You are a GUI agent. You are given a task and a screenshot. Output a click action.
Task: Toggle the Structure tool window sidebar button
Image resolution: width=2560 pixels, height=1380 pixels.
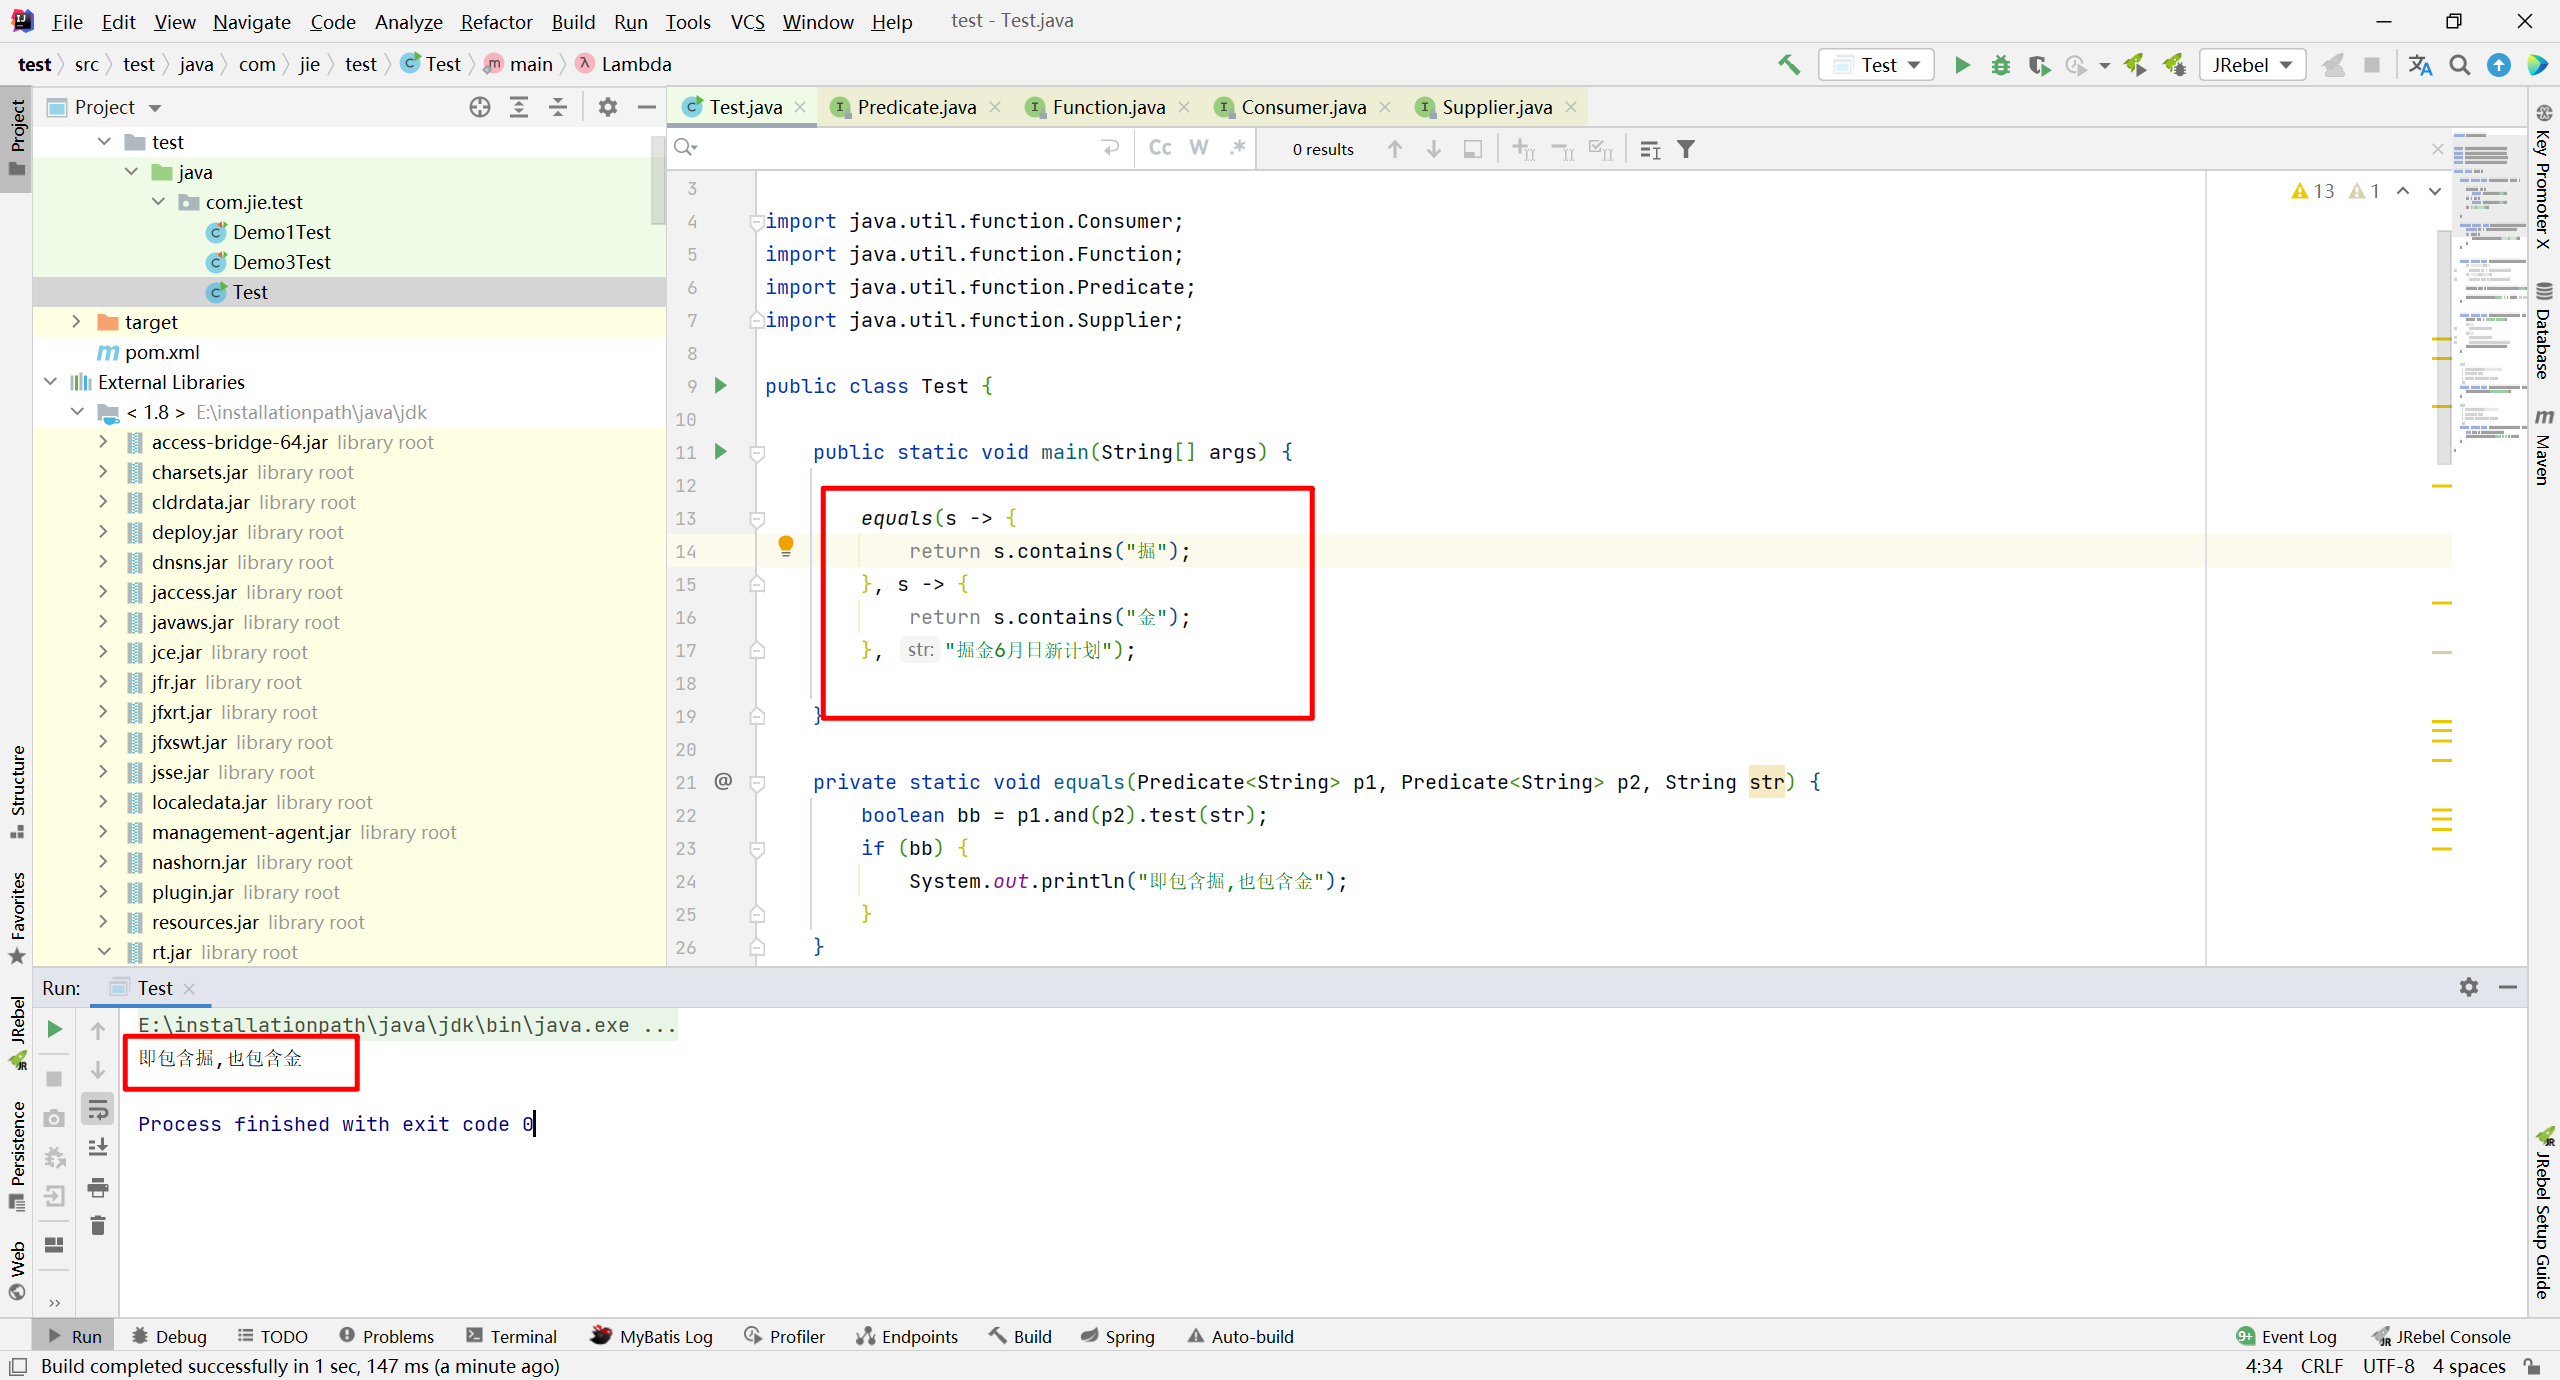[17, 791]
